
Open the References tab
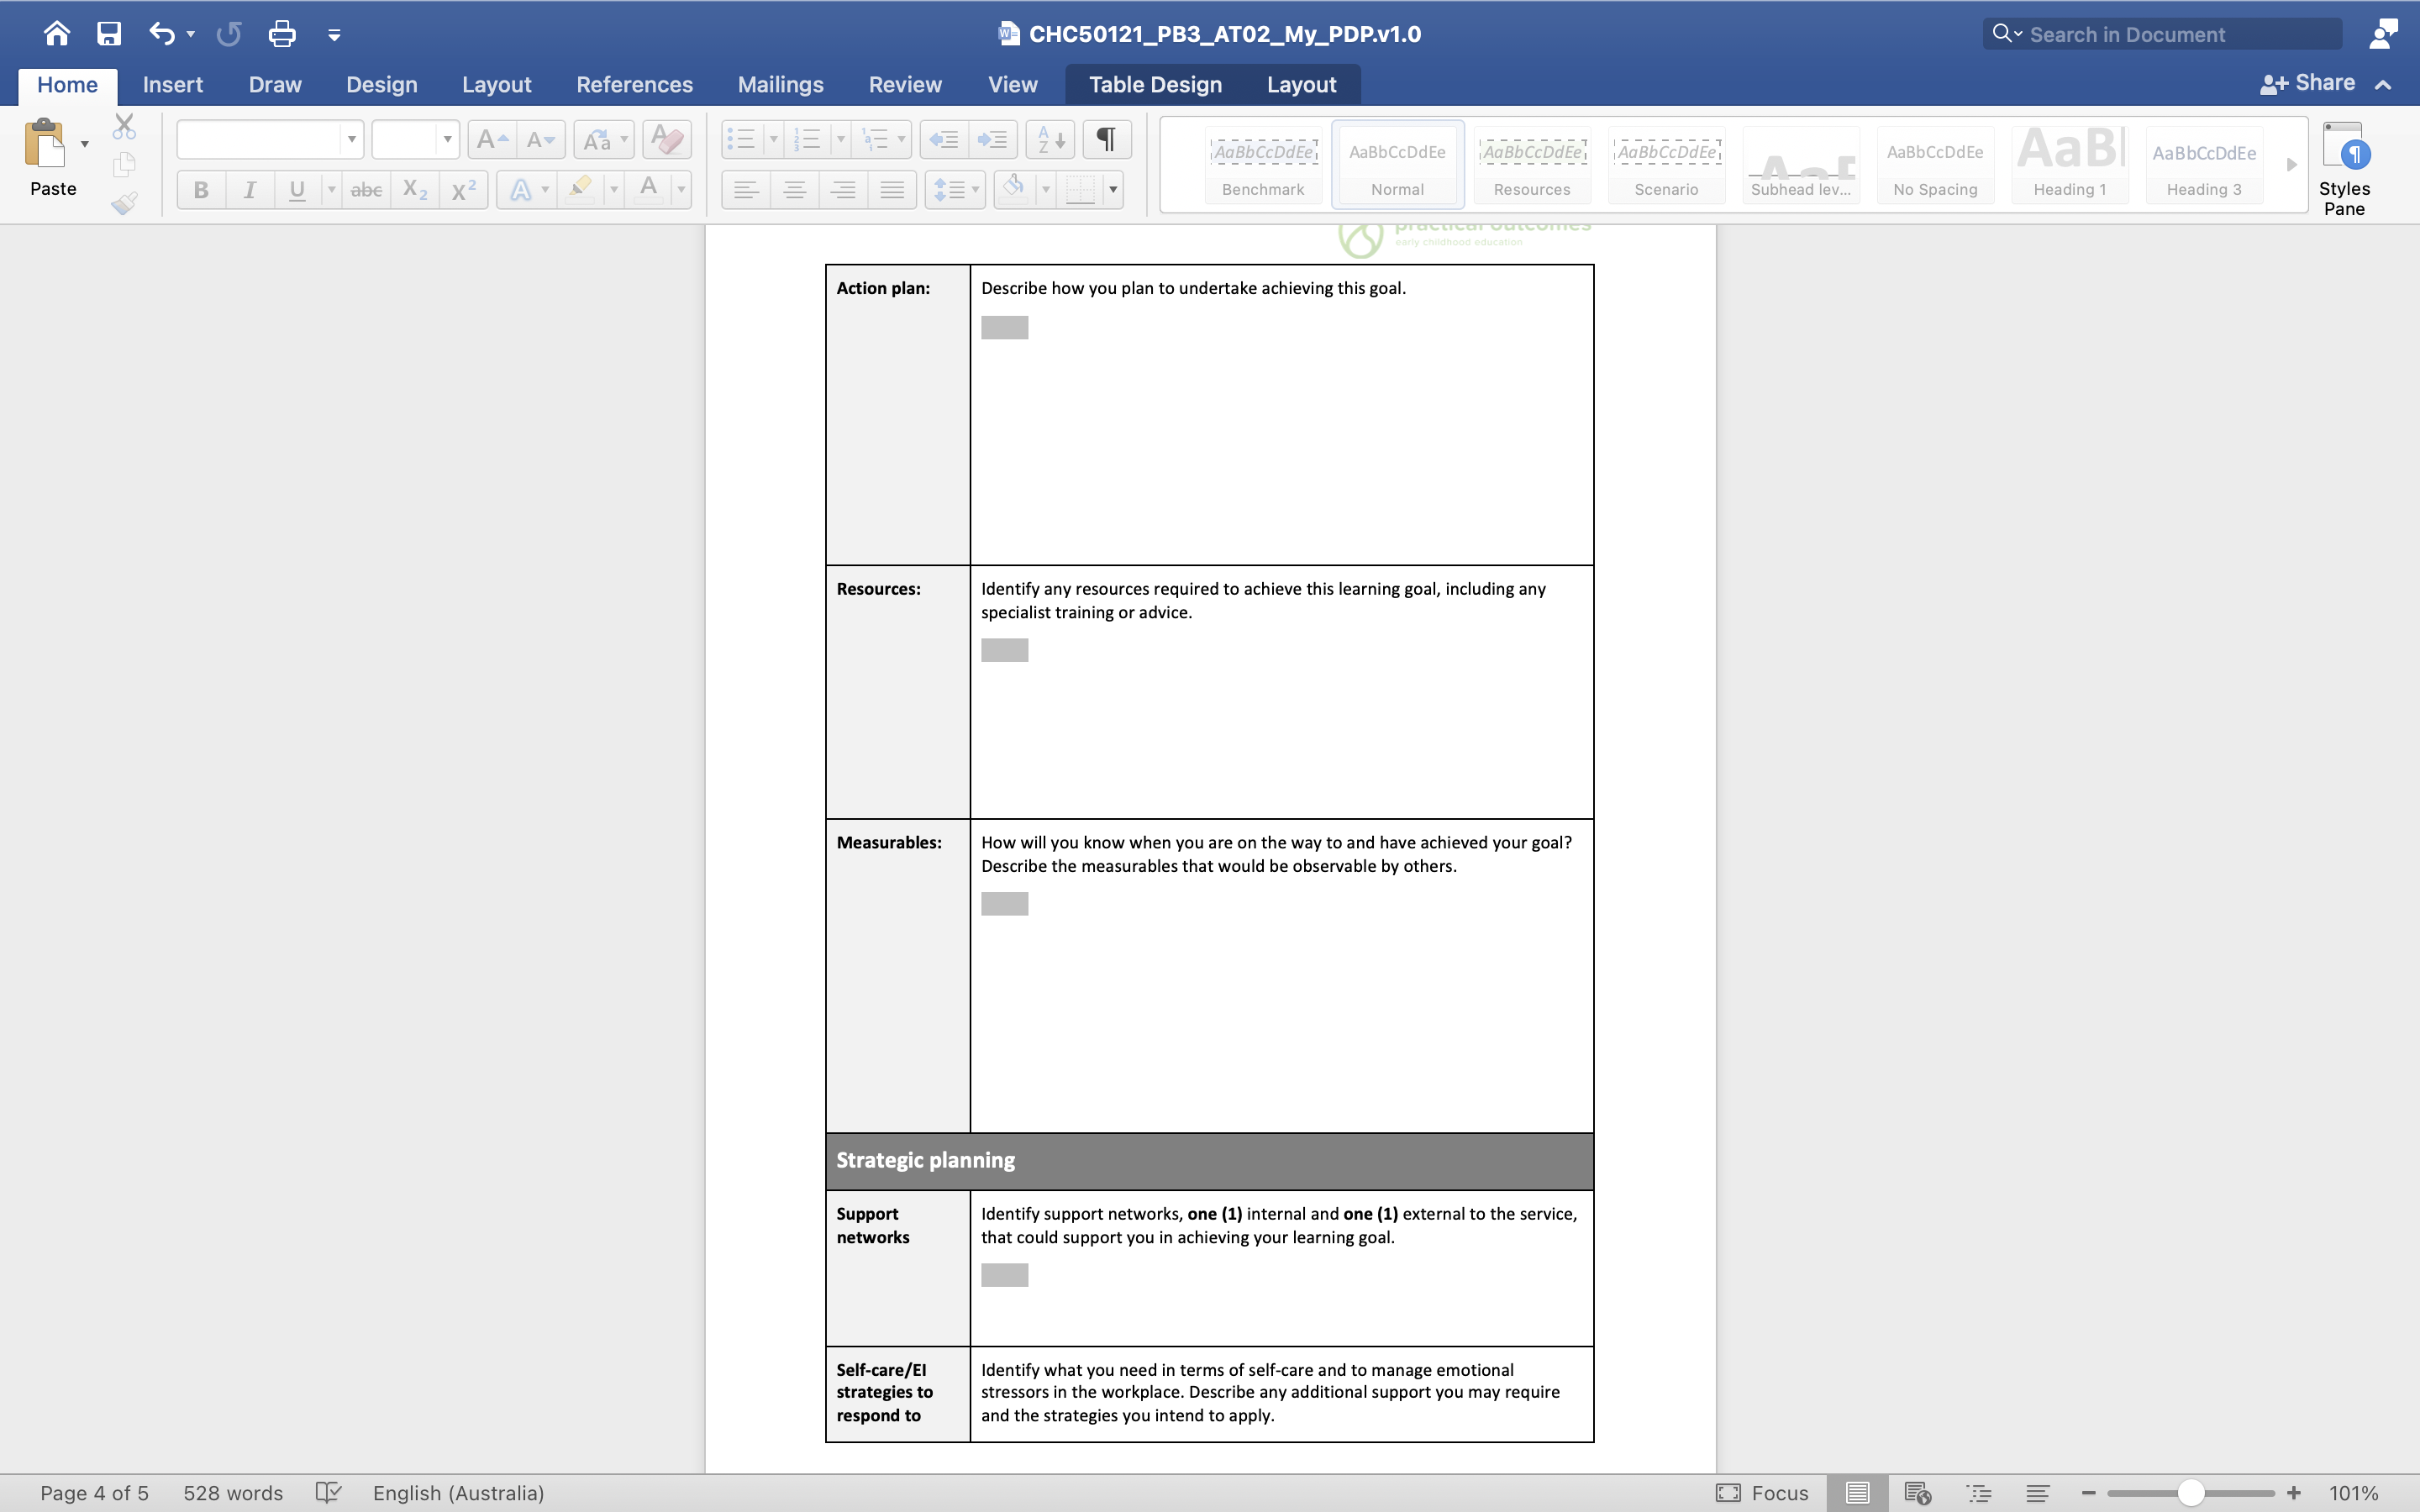click(x=634, y=85)
